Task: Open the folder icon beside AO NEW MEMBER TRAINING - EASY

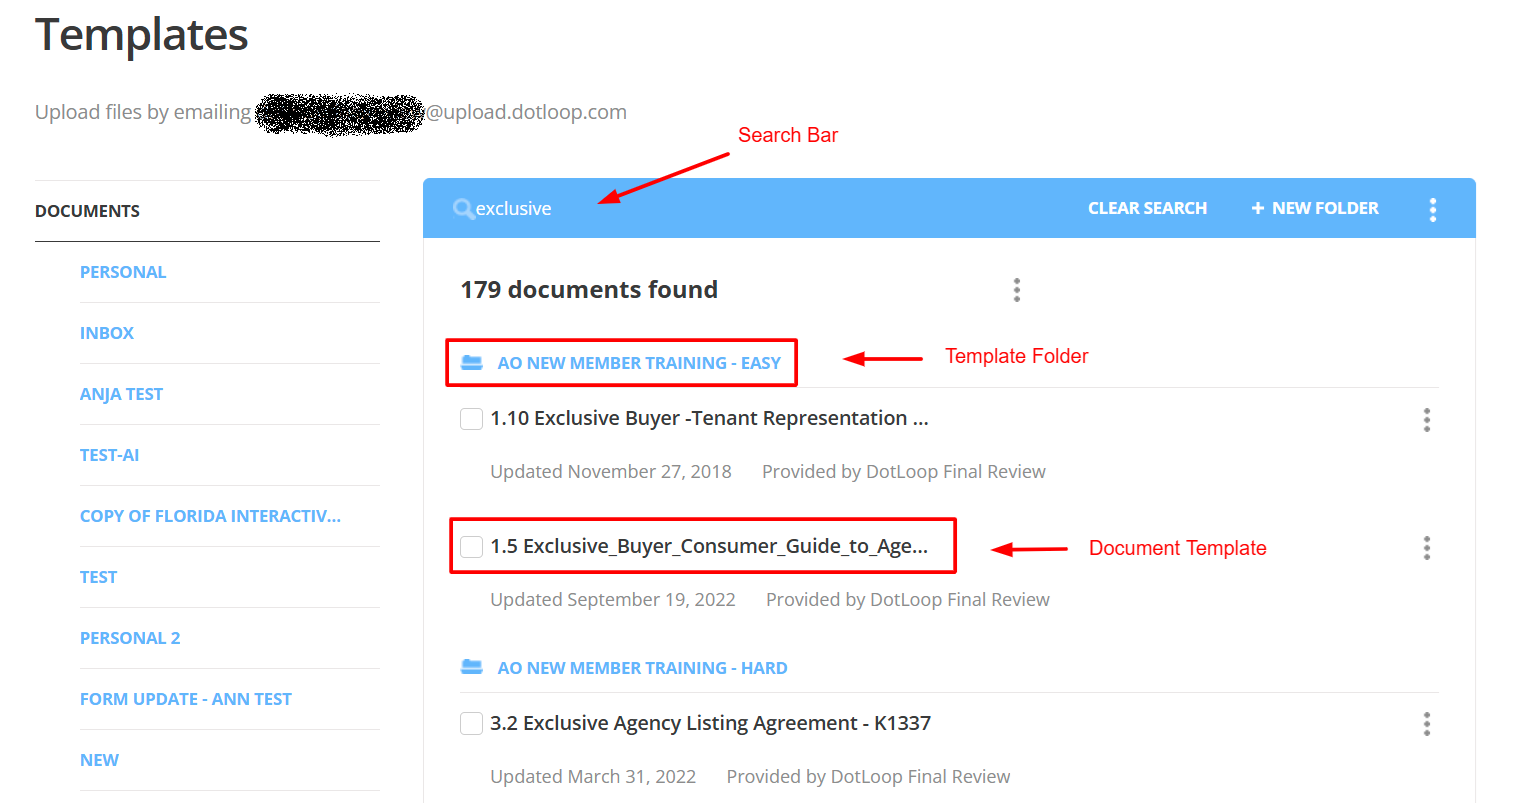Action: tap(471, 362)
